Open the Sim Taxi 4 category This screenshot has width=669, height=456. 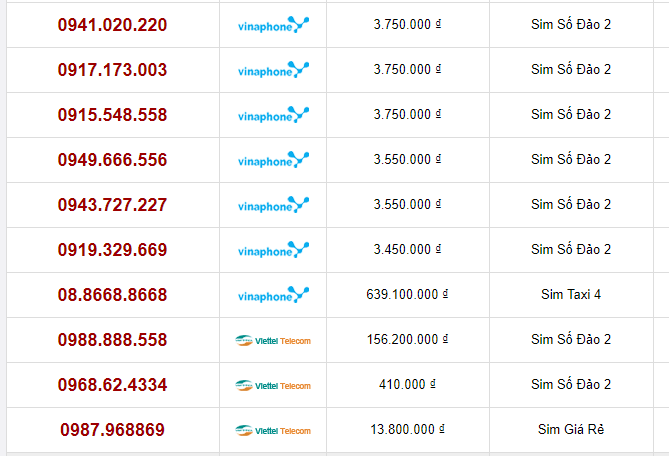coord(570,295)
